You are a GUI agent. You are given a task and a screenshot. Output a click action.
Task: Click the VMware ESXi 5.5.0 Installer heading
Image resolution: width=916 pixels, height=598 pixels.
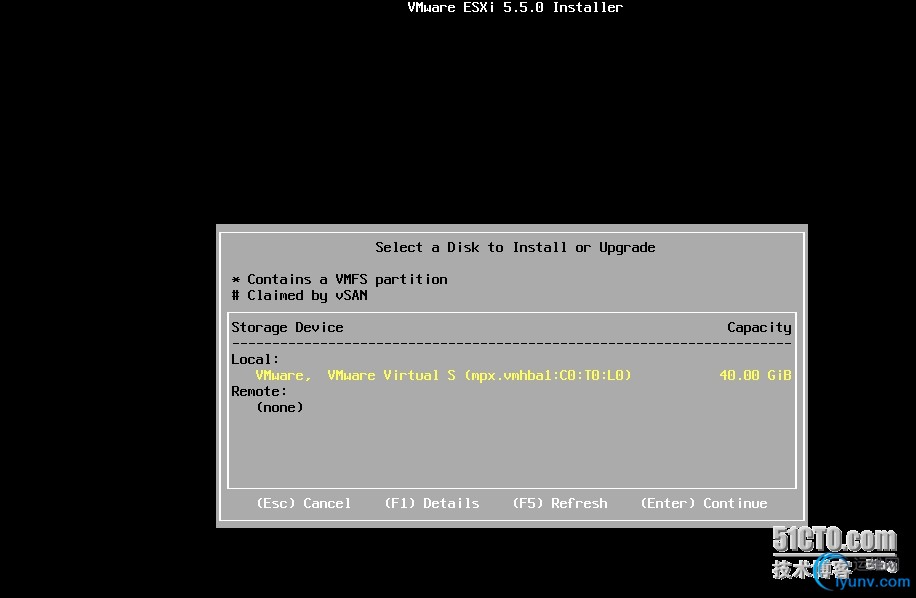pyautogui.click(x=515, y=8)
